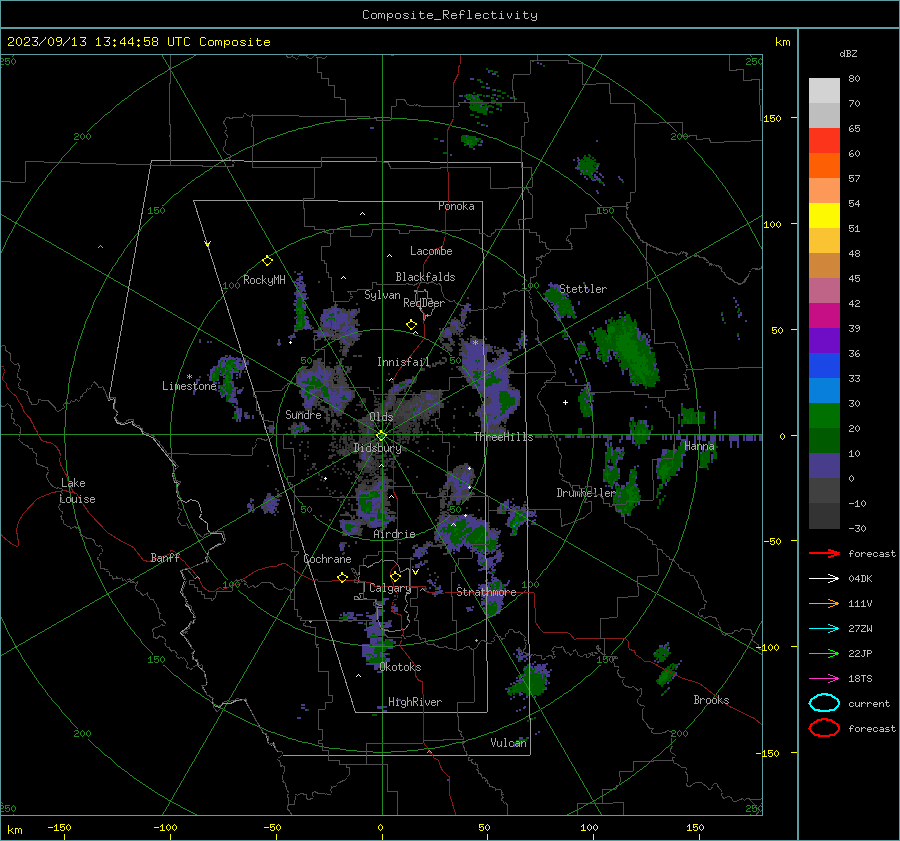Click the Strathmore map label
Image resolution: width=900 pixels, height=841 pixels.
tap(486, 592)
